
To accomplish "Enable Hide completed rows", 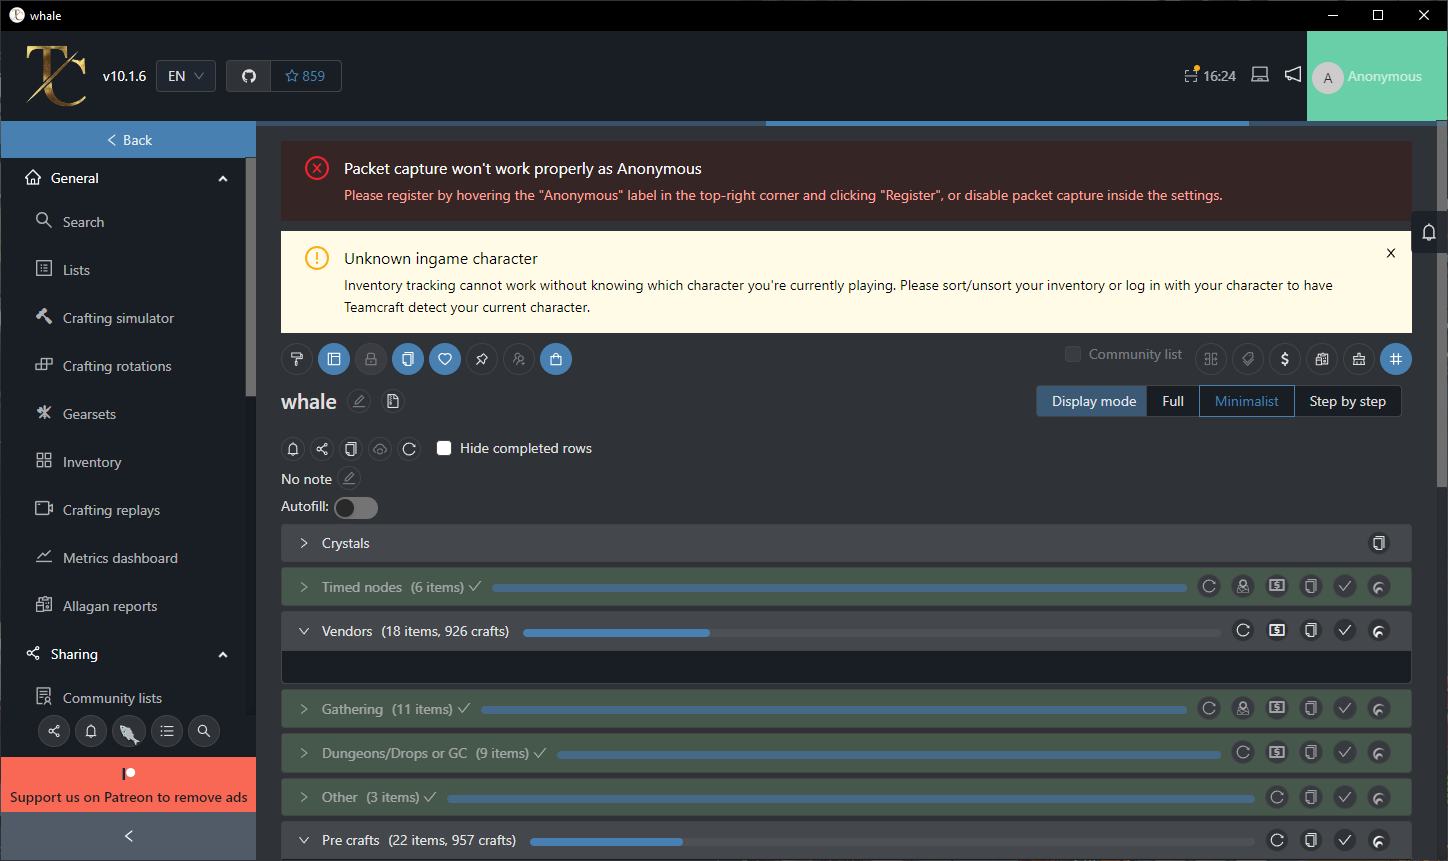I will click(x=444, y=448).
